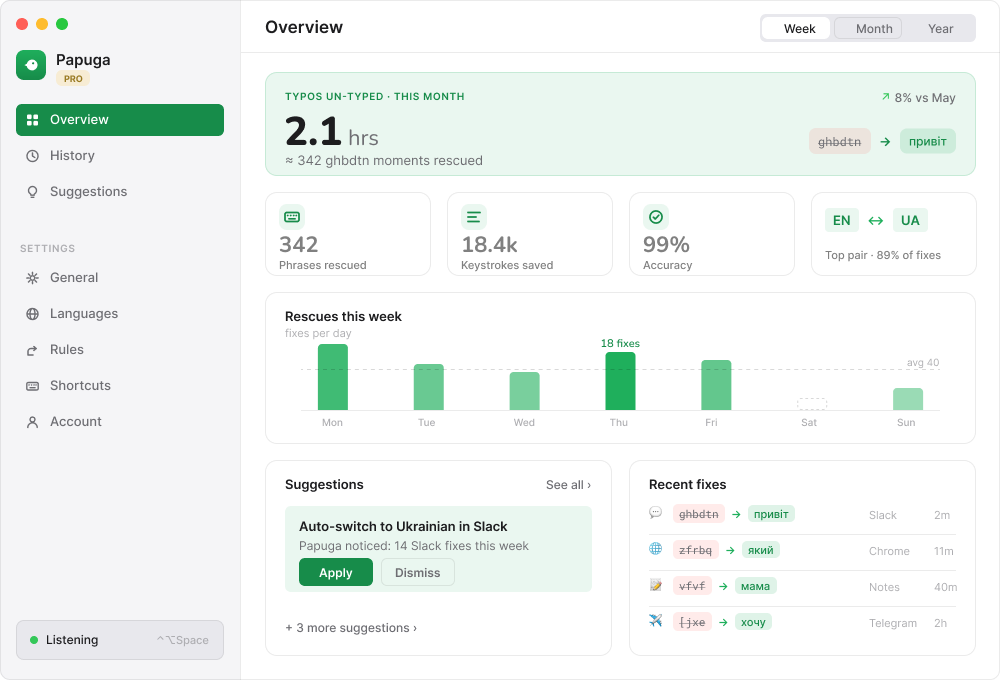Viewport: 1000px width, 680px height.
Task: Click the Languages globe icon
Action: point(33,314)
